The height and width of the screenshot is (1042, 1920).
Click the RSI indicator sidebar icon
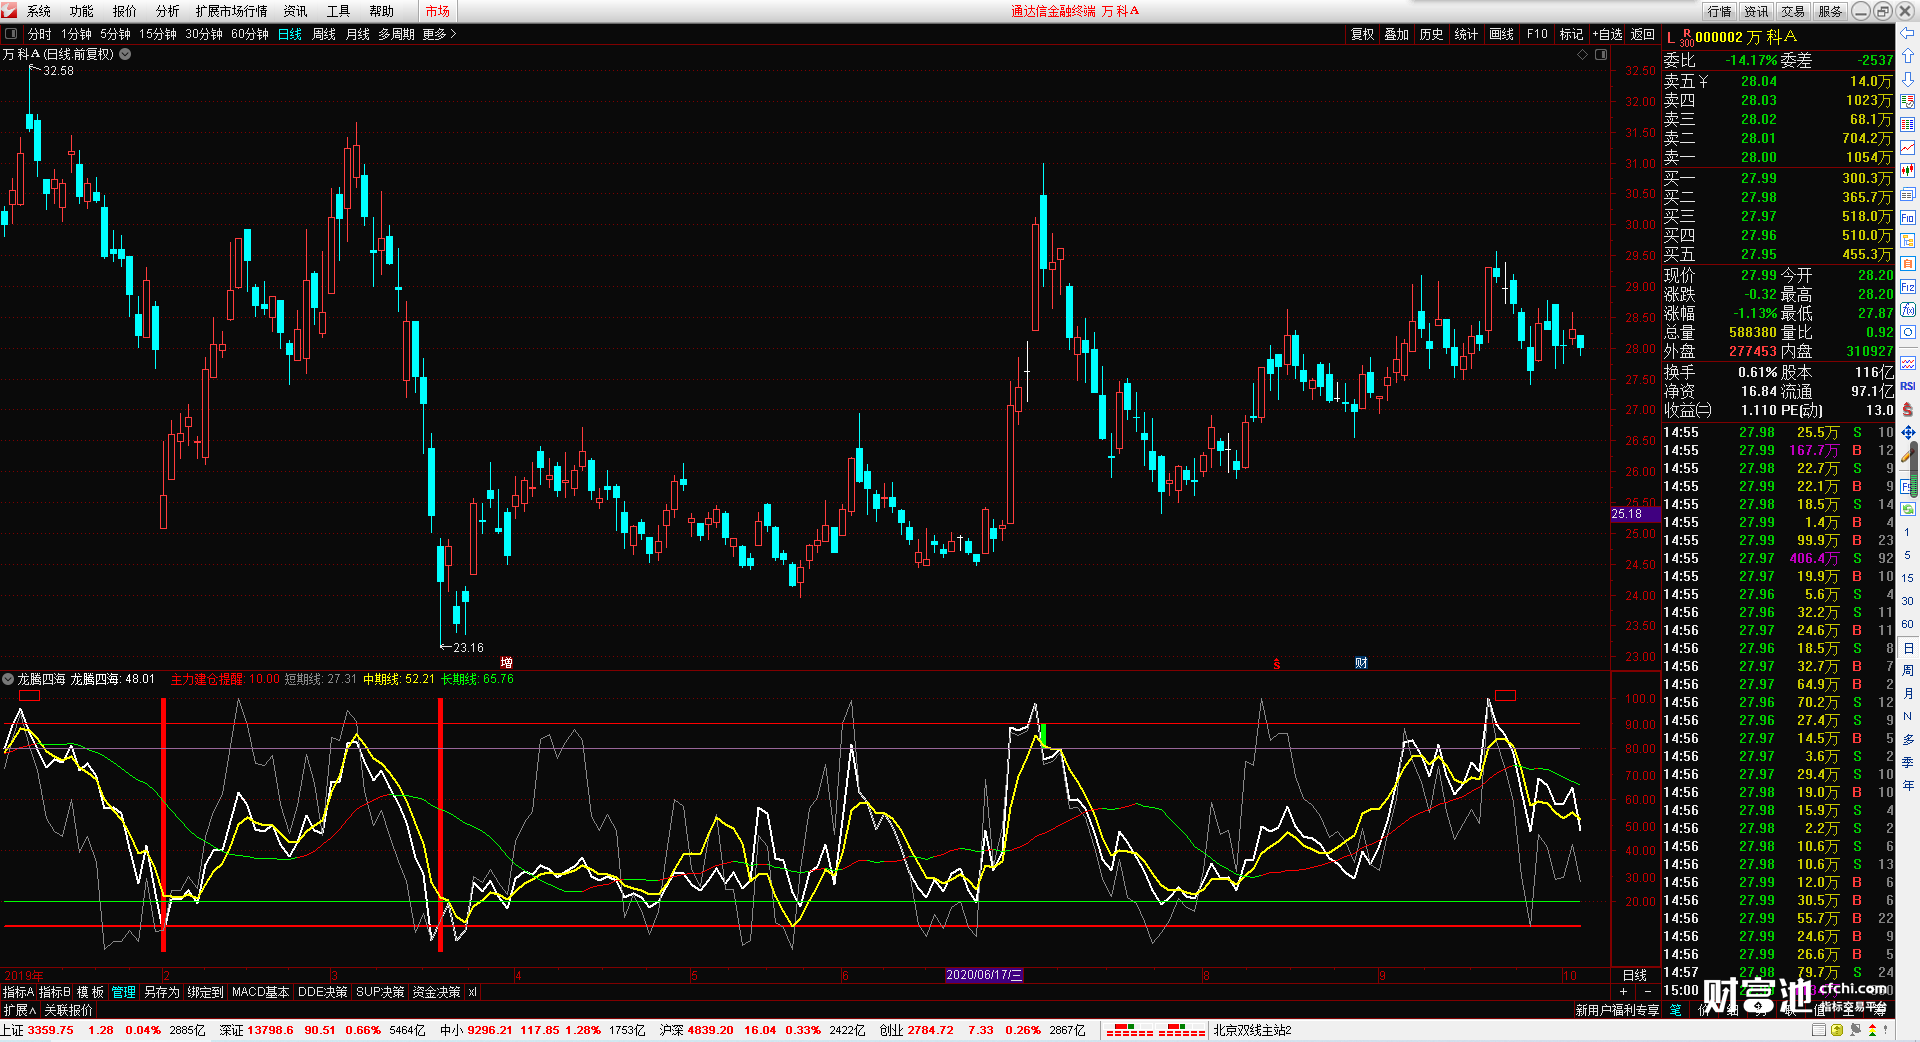(x=1908, y=386)
